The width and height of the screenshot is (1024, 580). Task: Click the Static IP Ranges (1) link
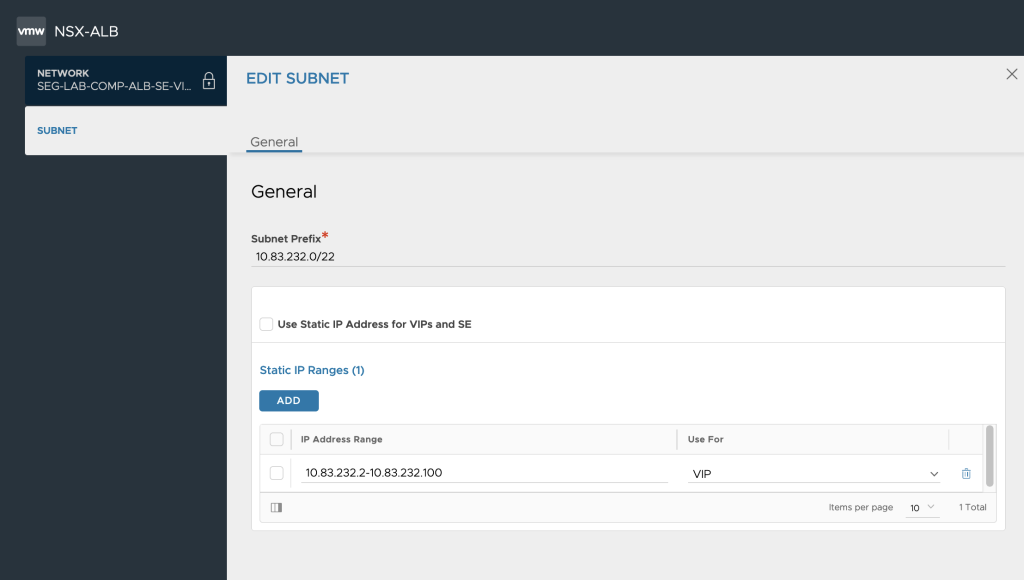312,370
